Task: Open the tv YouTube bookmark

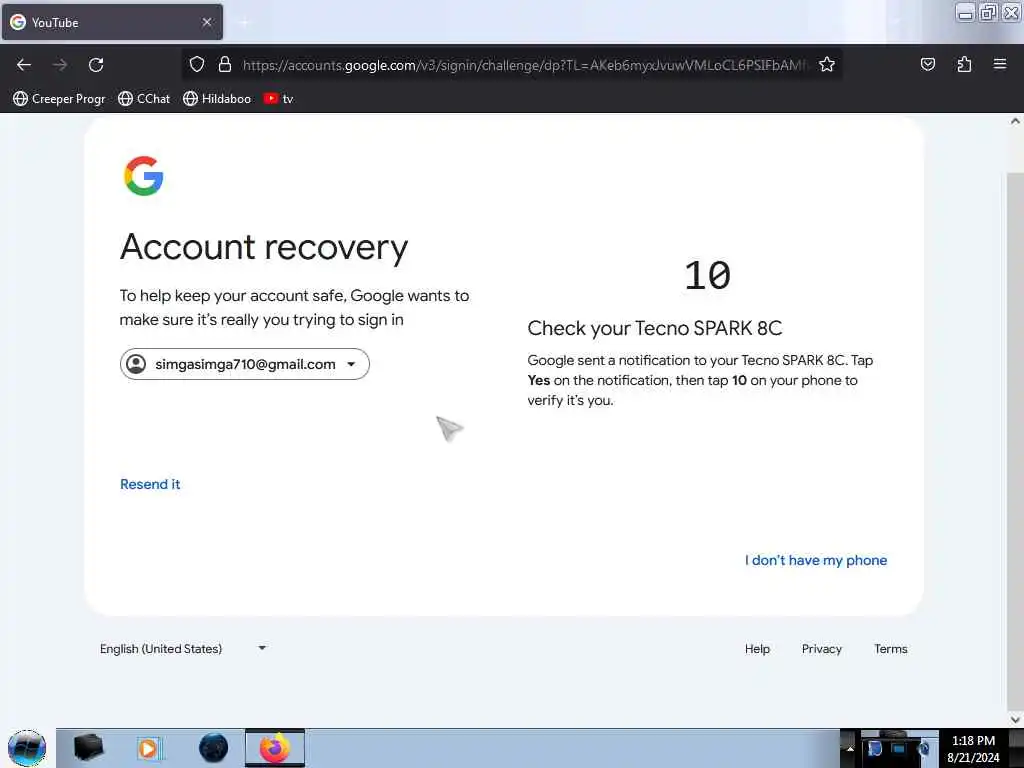Action: 279,99
